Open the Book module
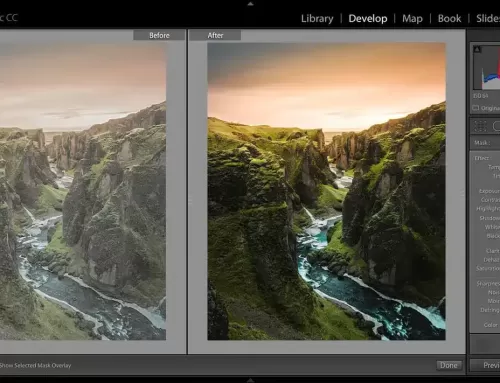This screenshot has height=383, width=500. tap(449, 19)
